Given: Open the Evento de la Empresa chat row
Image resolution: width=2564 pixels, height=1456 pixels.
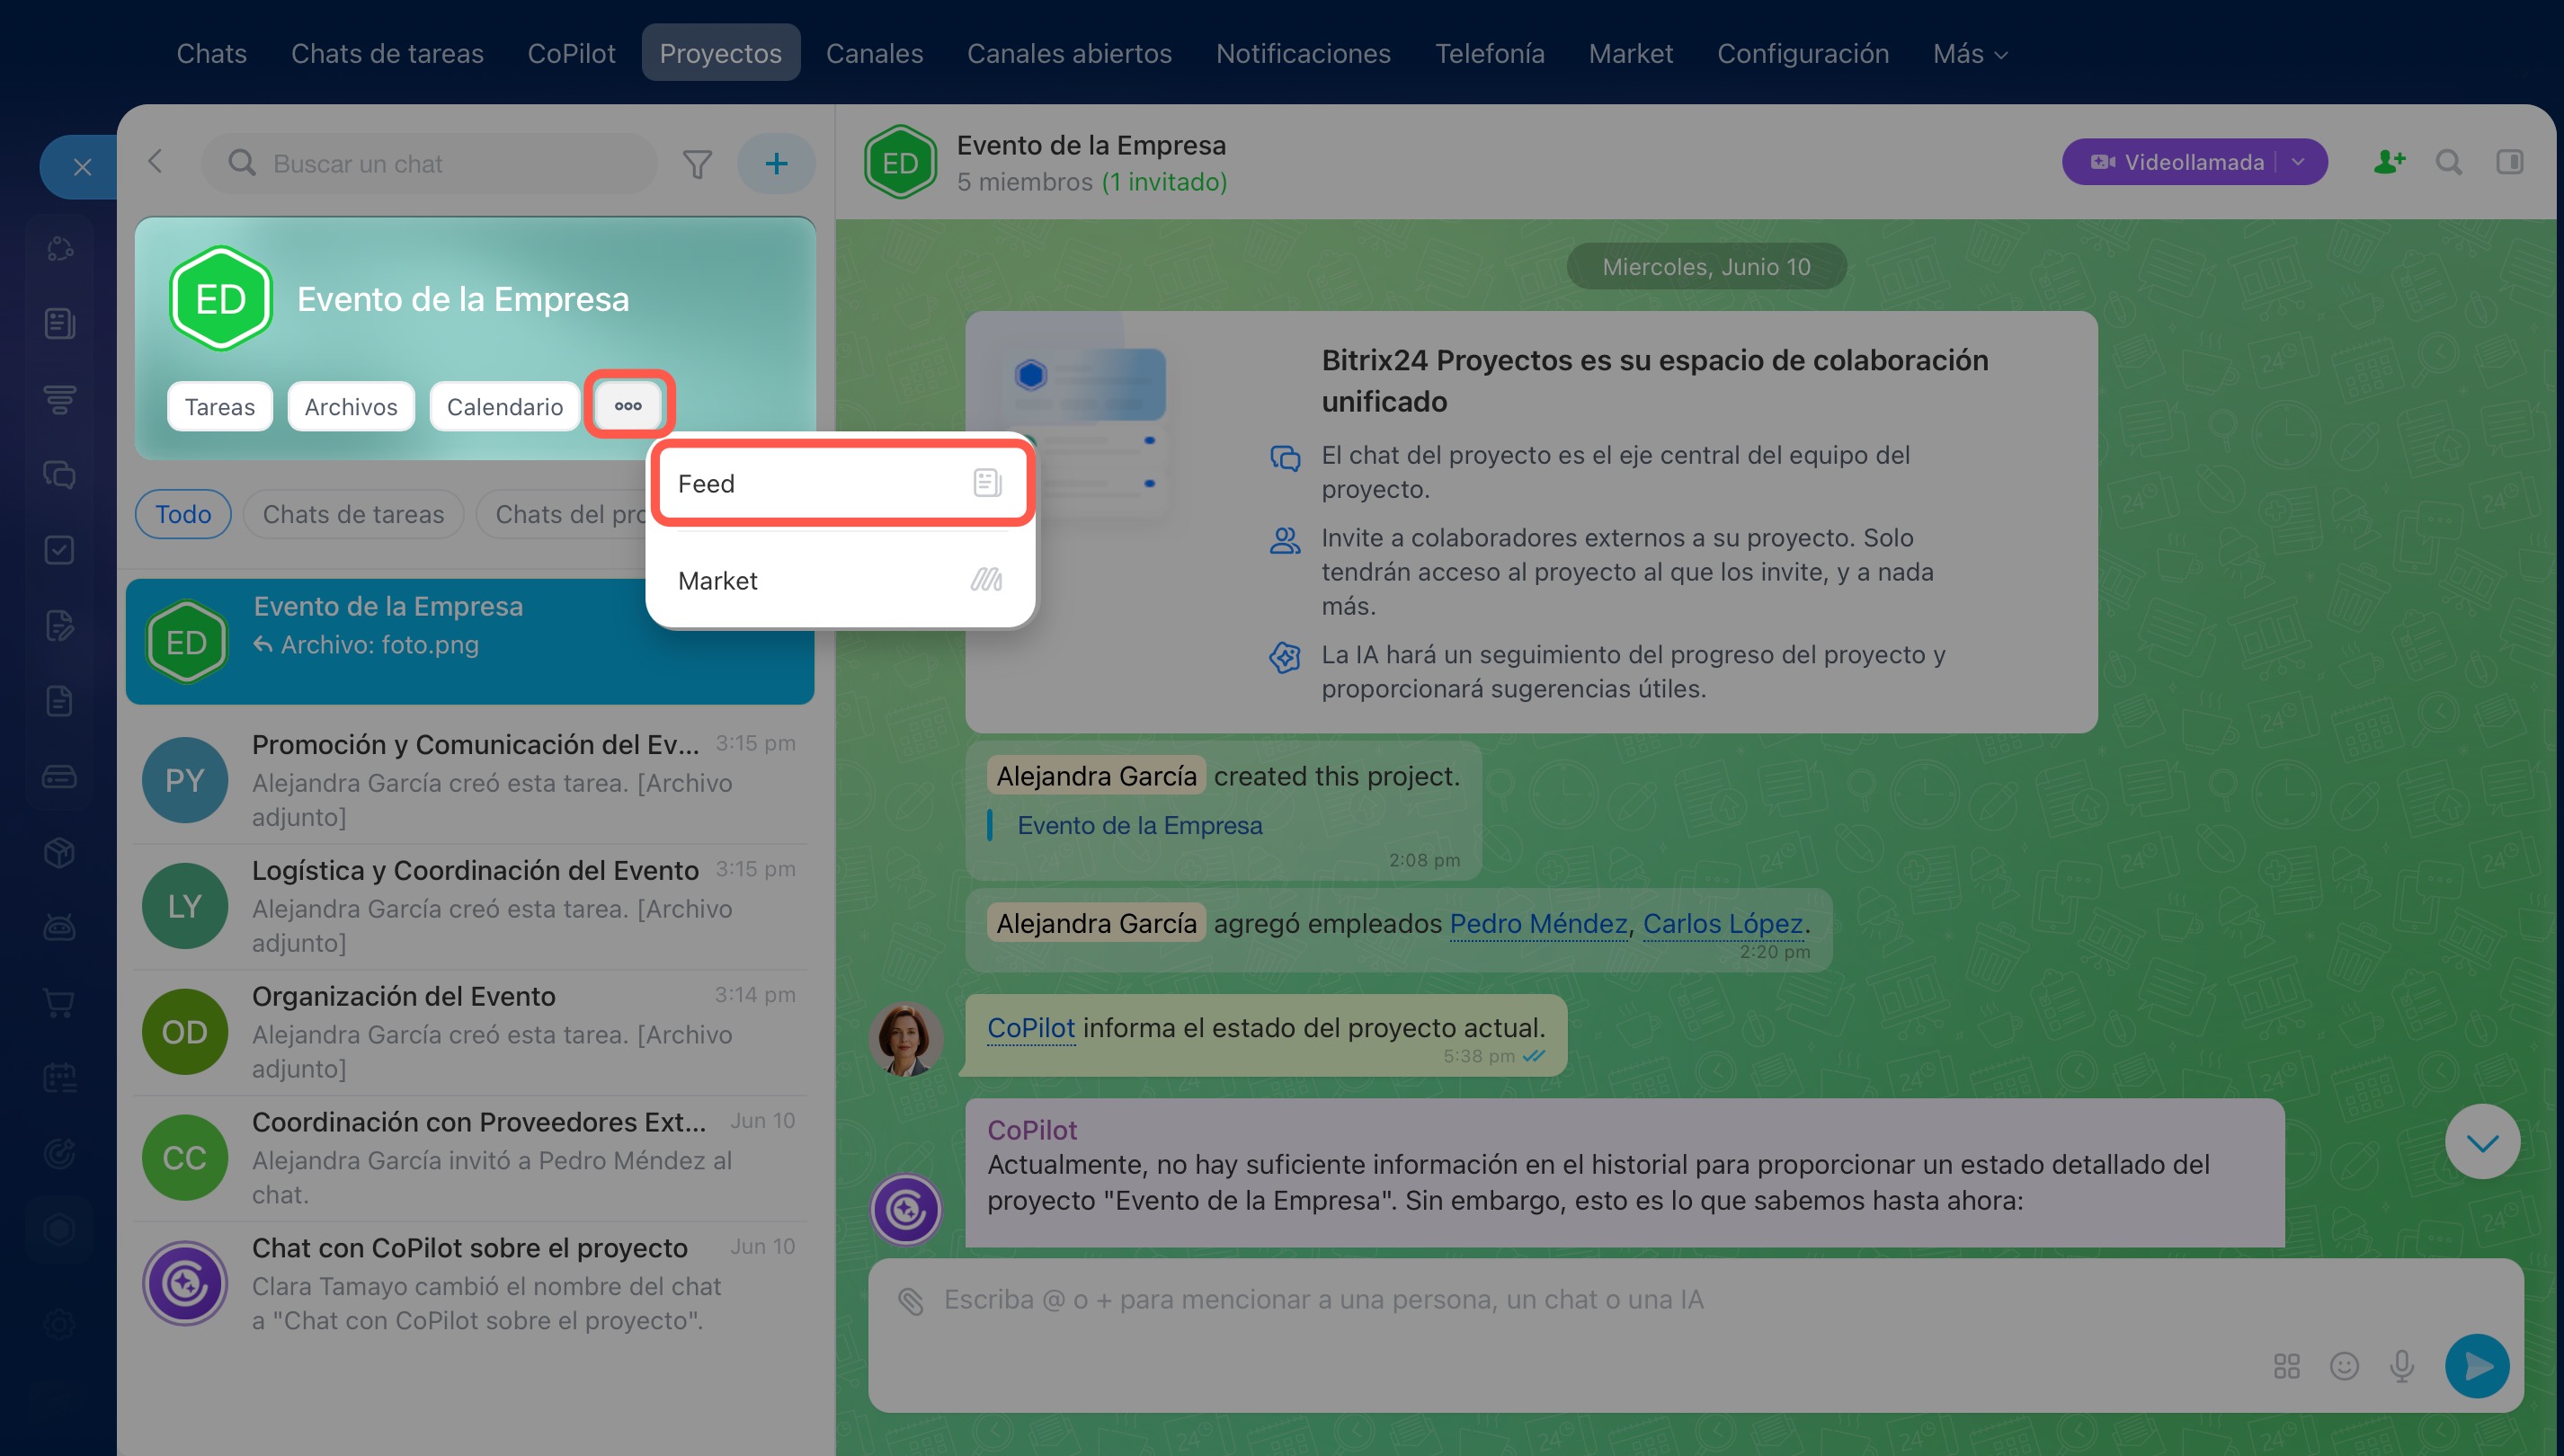Looking at the screenshot, I should [x=470, y=641].
